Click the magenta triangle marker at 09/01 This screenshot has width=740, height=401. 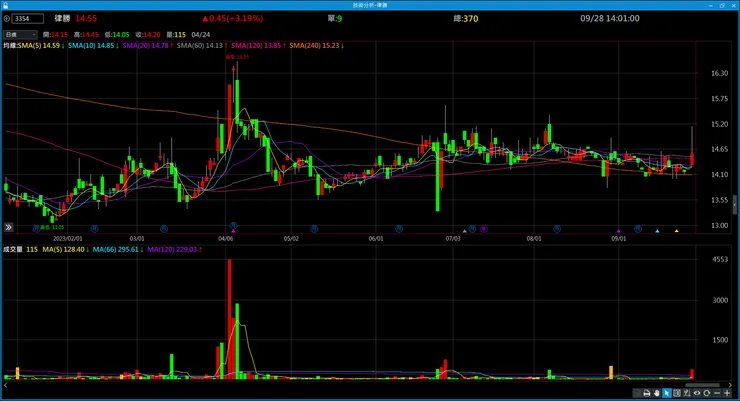tap(619, 231)
